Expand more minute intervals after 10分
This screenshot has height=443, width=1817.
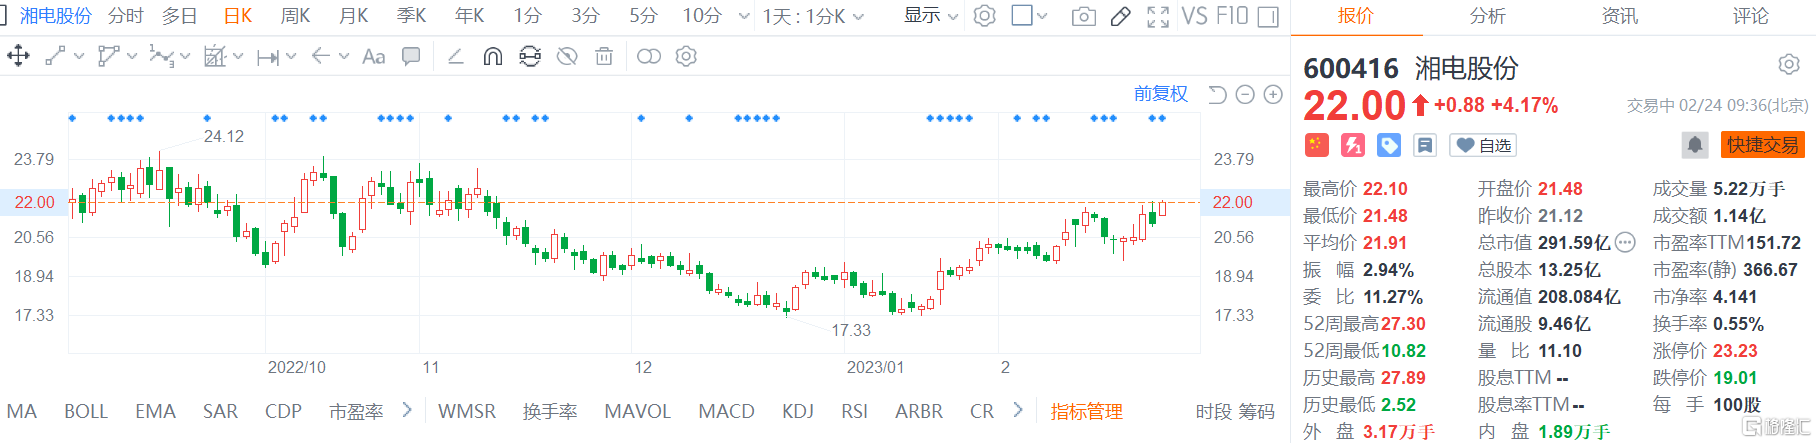click(743, 16)
